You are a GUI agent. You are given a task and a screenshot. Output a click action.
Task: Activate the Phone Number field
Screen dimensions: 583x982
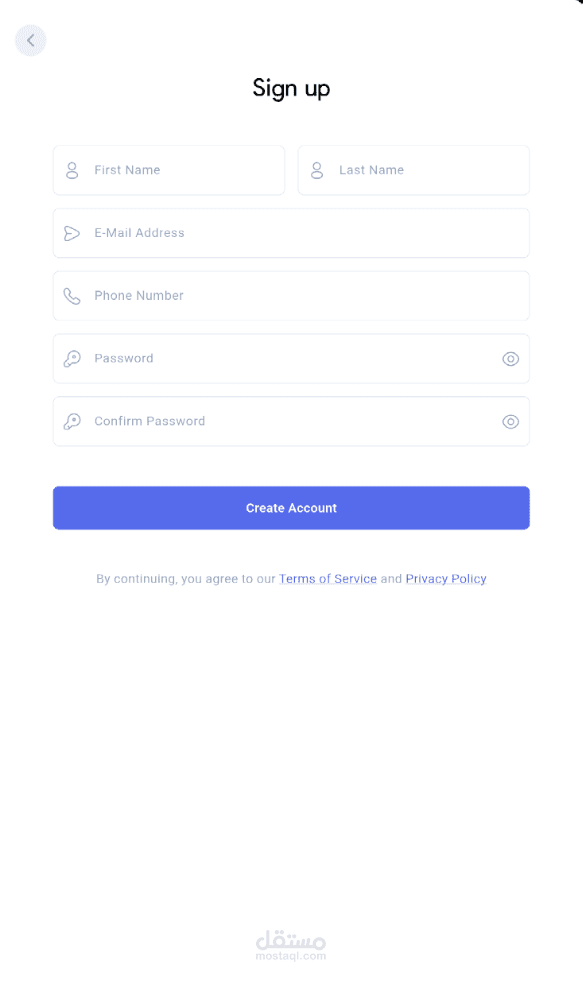tap(291, 296)
